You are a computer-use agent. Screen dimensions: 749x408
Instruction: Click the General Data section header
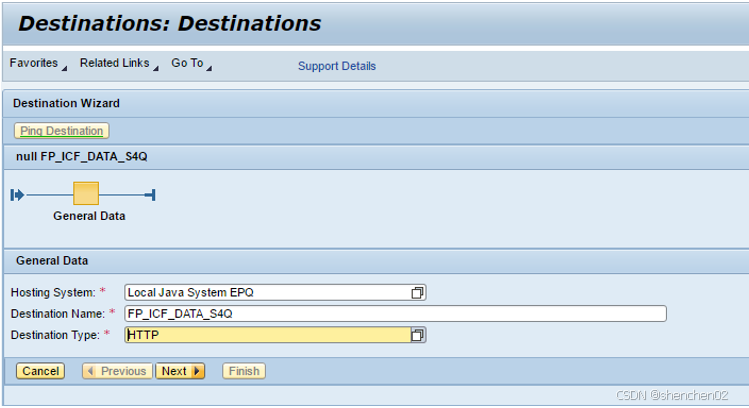click(52, 261)
